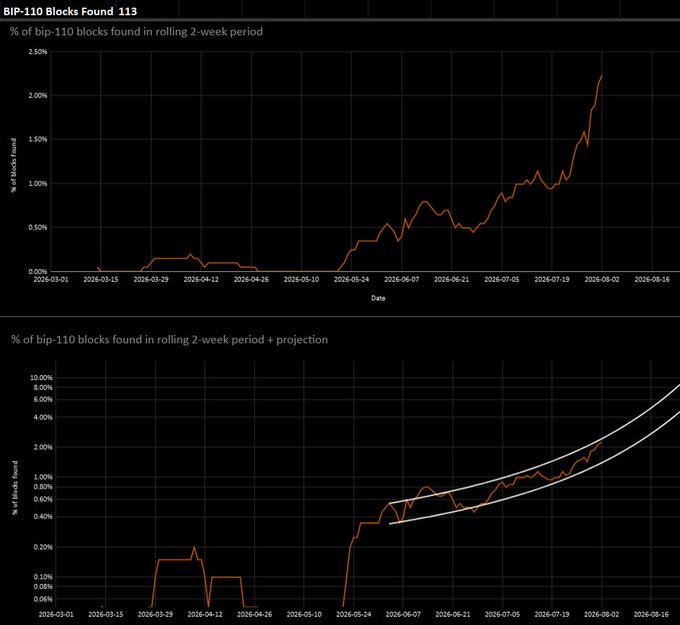Select the '0.08%' y-axis tick

(43, 587)
